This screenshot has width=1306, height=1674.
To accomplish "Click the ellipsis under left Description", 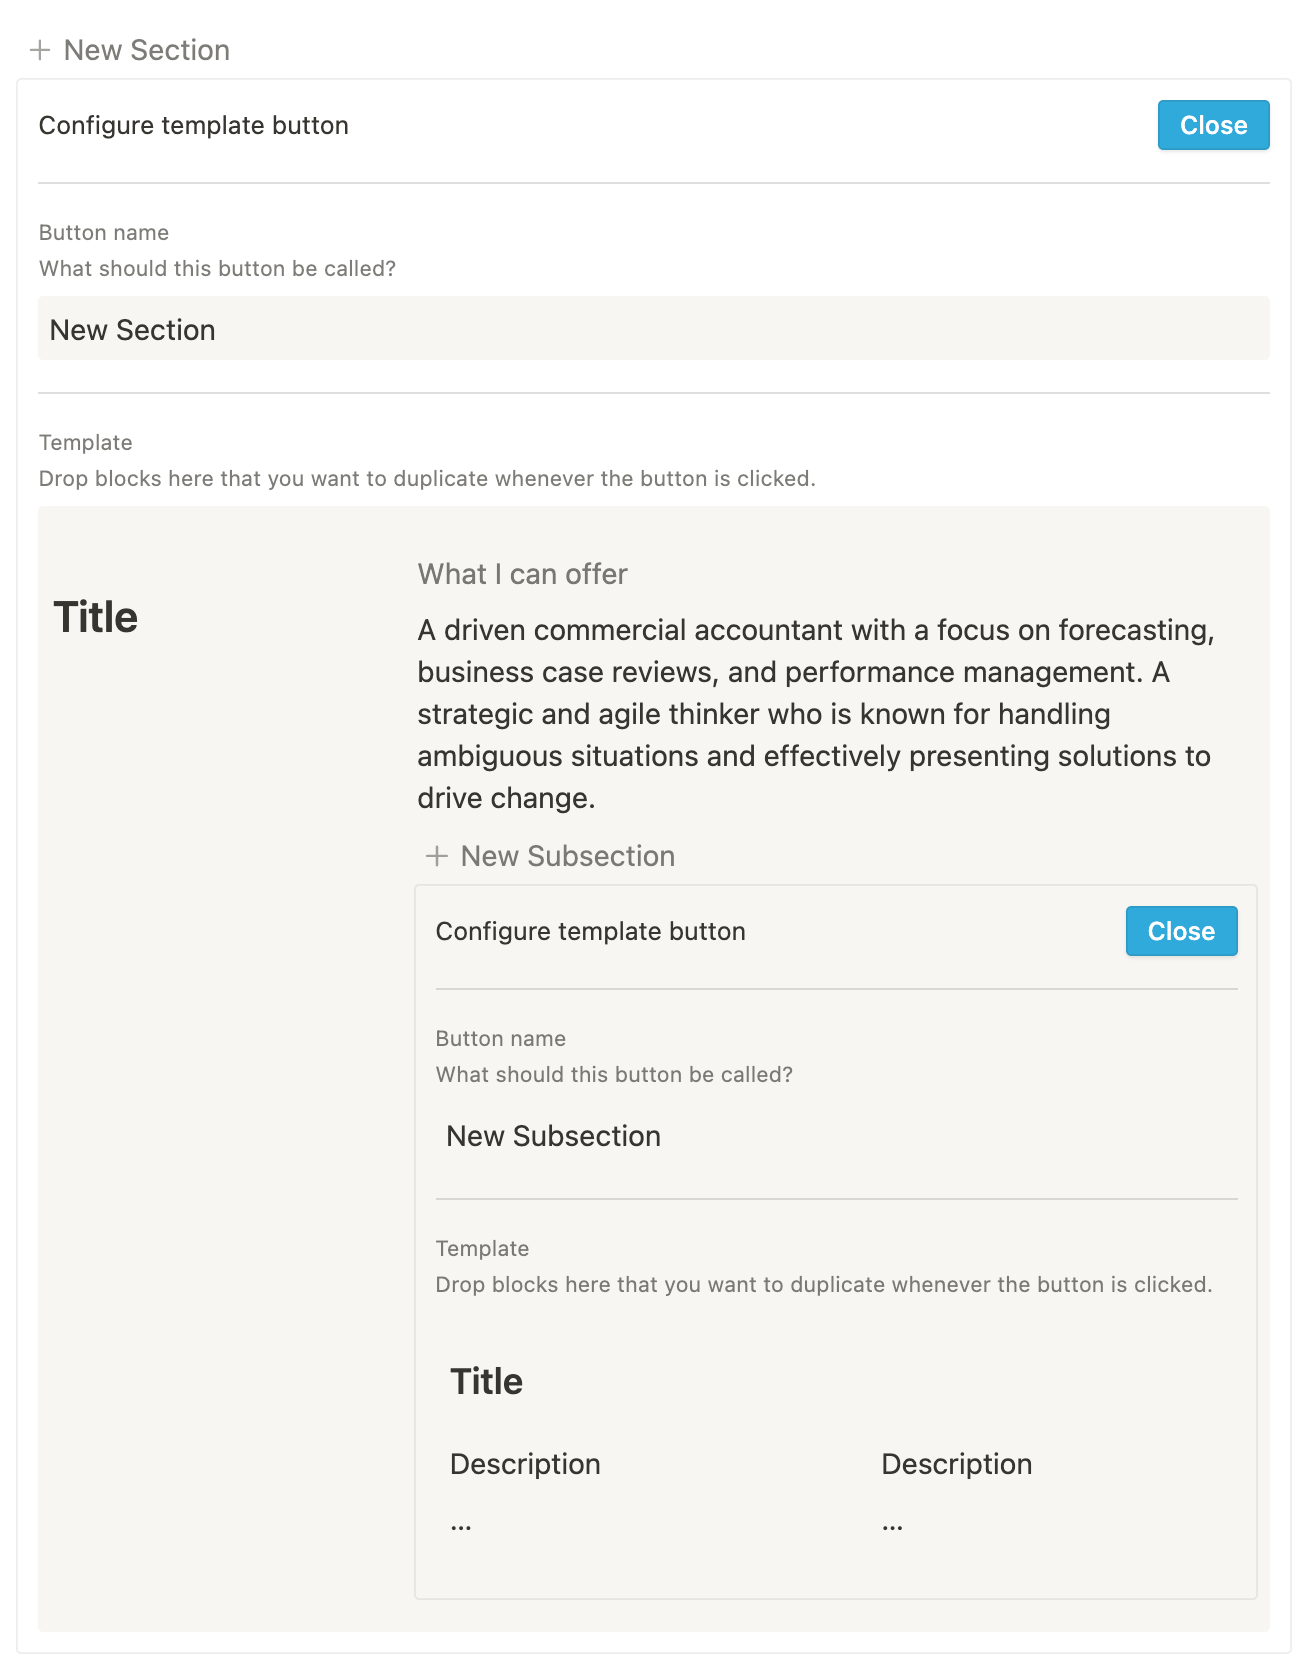I will click(x=461, y=1525).
